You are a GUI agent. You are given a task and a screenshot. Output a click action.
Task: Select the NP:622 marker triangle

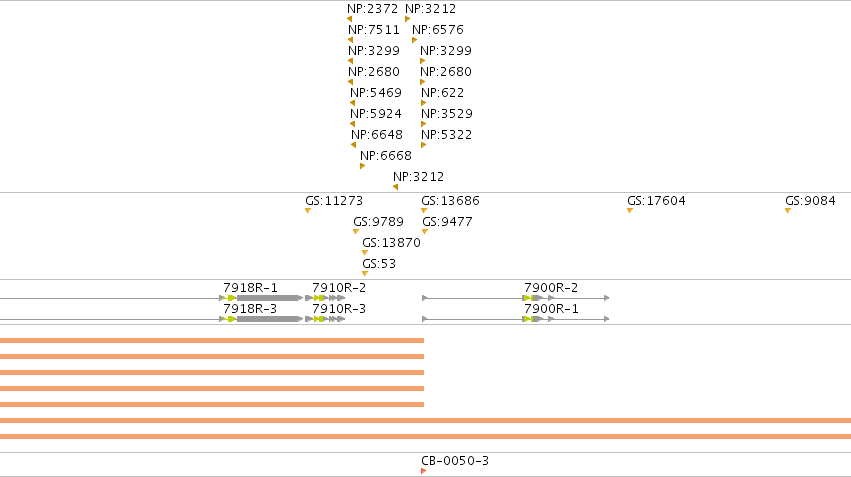click(423, 103)
